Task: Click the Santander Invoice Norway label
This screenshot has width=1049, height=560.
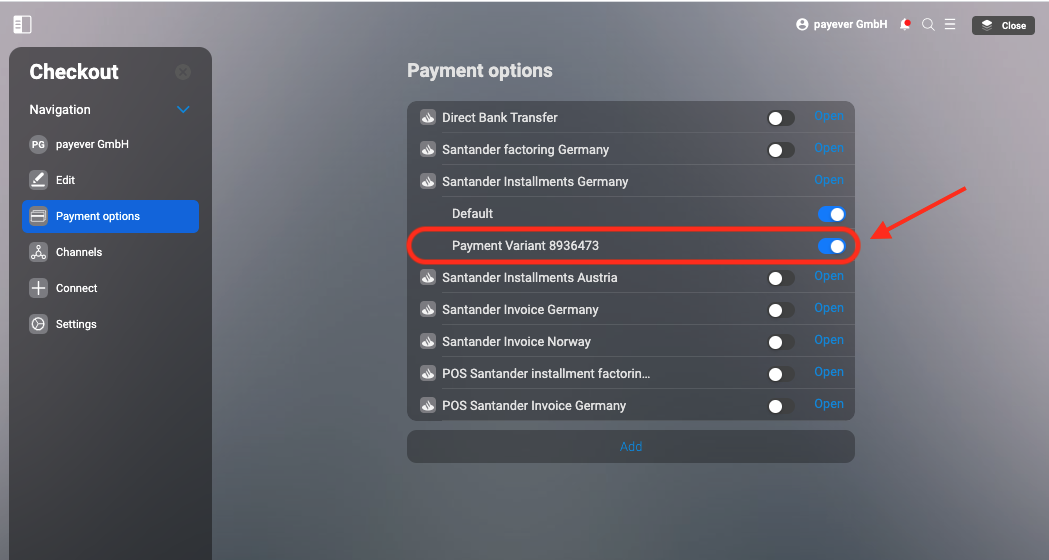Action: pyautogui.click(x=516, y=342)
